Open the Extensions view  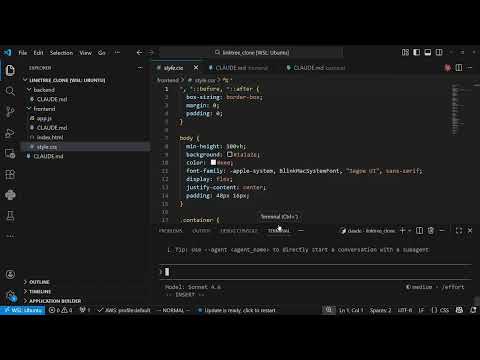tap(10, 174)
